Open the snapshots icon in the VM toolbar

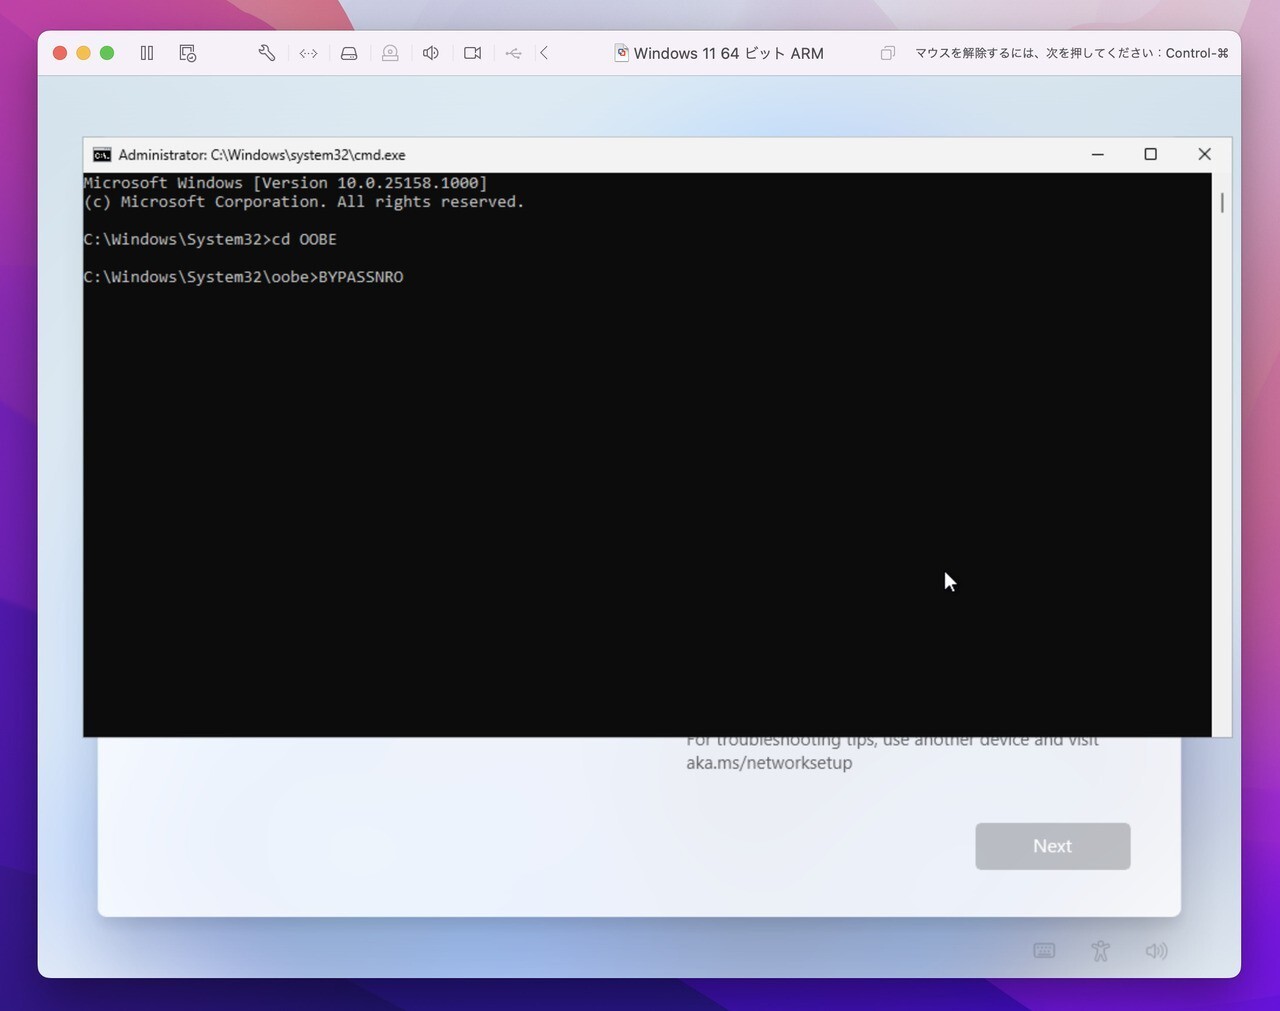point(187,53)
